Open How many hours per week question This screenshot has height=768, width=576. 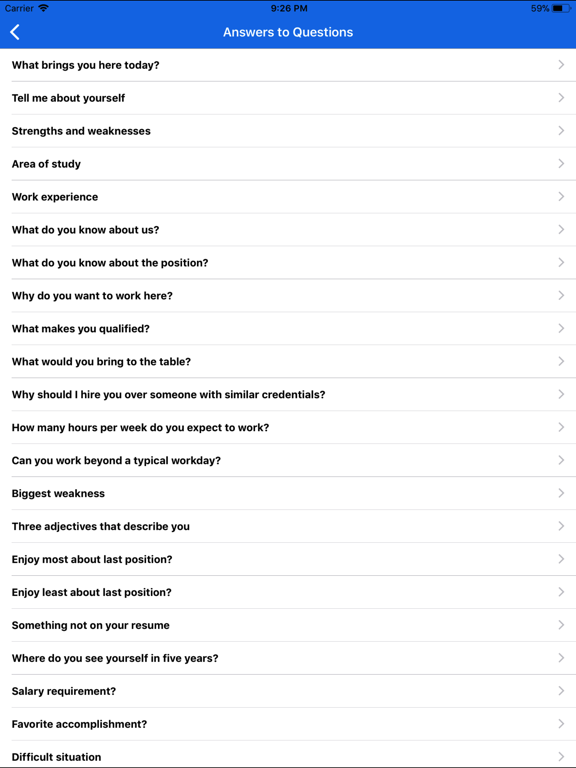pyautogui.click(x=288, y=427)
